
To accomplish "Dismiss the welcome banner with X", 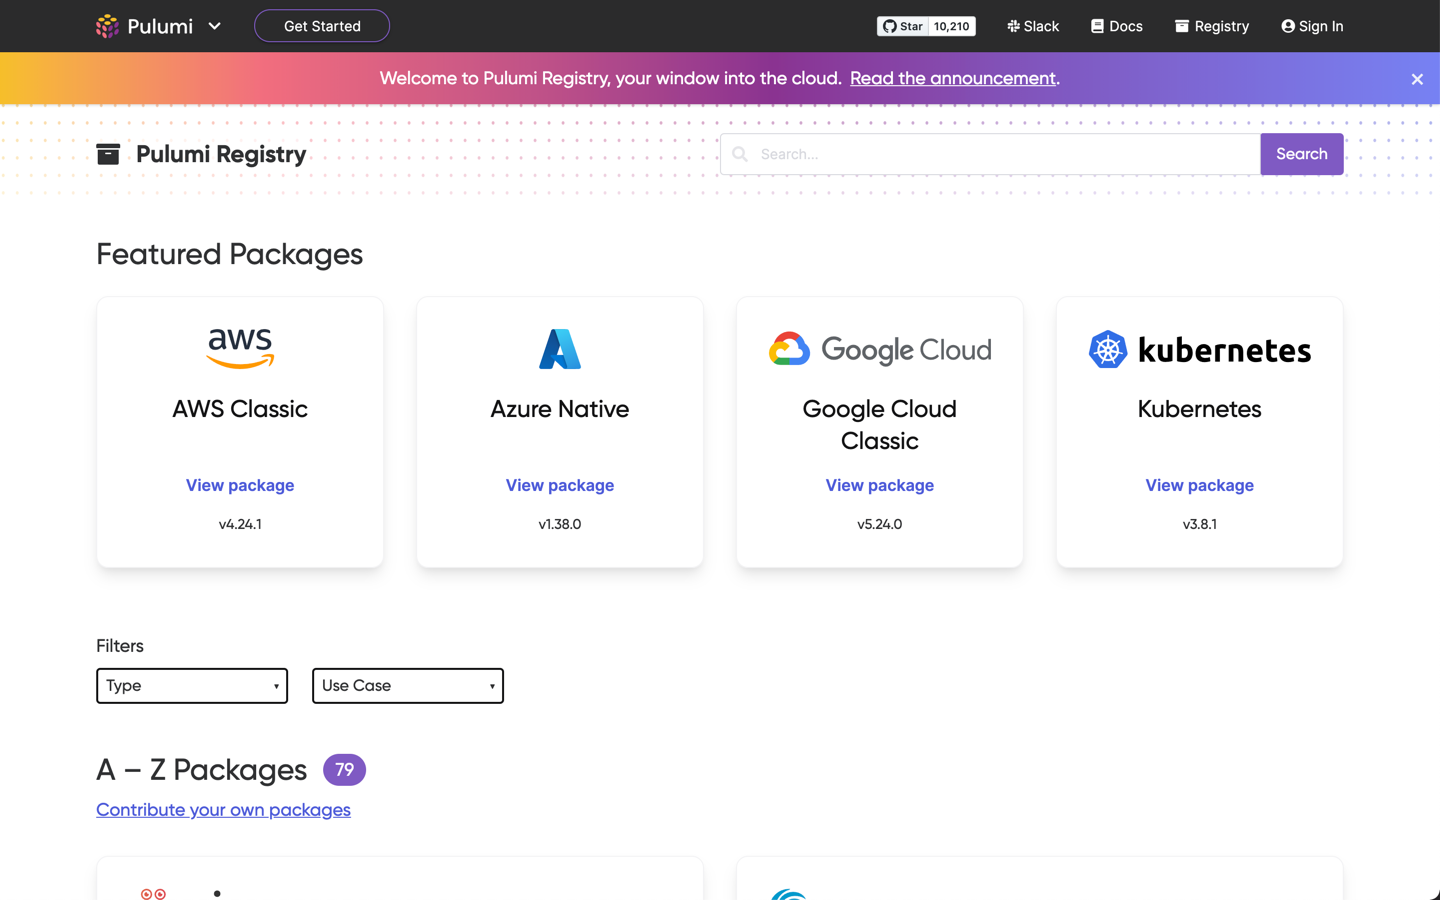I will (1417, 79).
